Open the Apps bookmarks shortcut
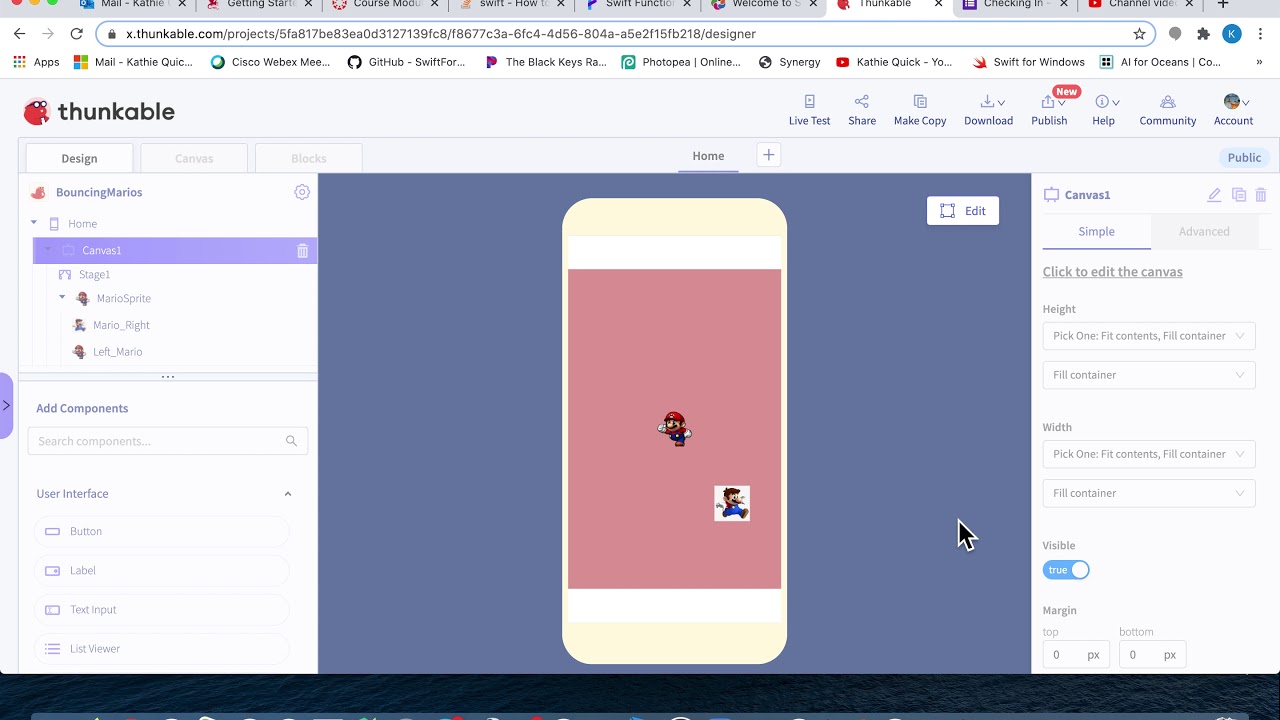The height and width of the screenshot is (720, 1280). [x=36, y=62]
